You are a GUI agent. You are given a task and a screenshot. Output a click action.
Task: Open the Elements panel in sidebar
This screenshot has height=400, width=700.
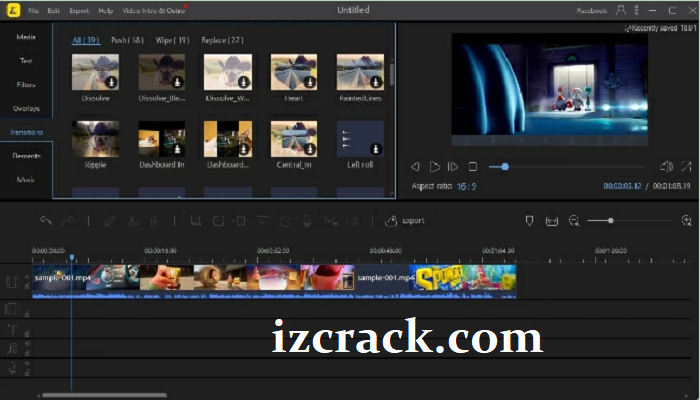pos(26,156)
